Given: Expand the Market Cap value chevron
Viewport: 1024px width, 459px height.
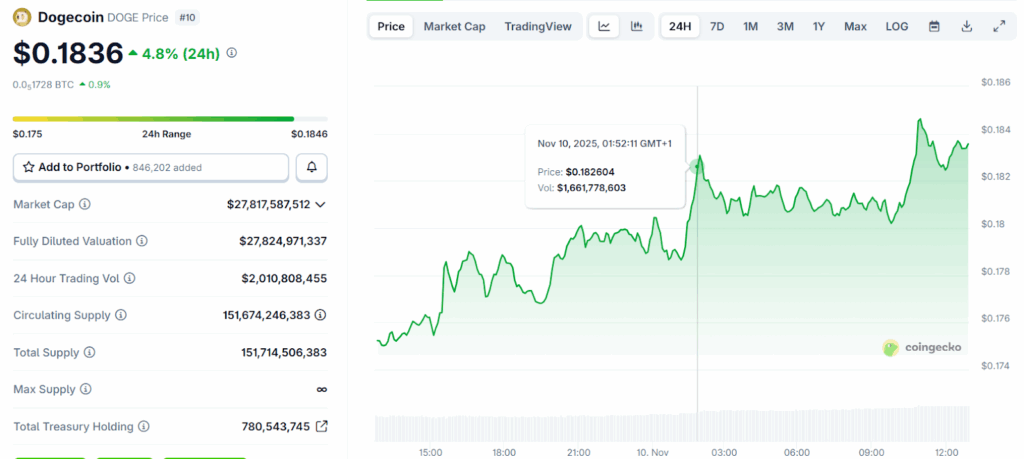Looking at the screenshot, I should click(320, 204).
